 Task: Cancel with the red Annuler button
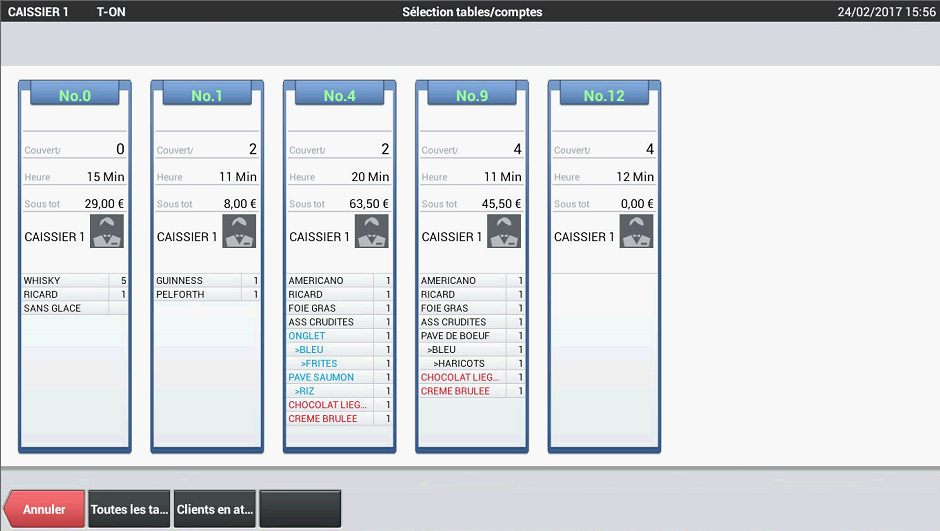[44, 509]
